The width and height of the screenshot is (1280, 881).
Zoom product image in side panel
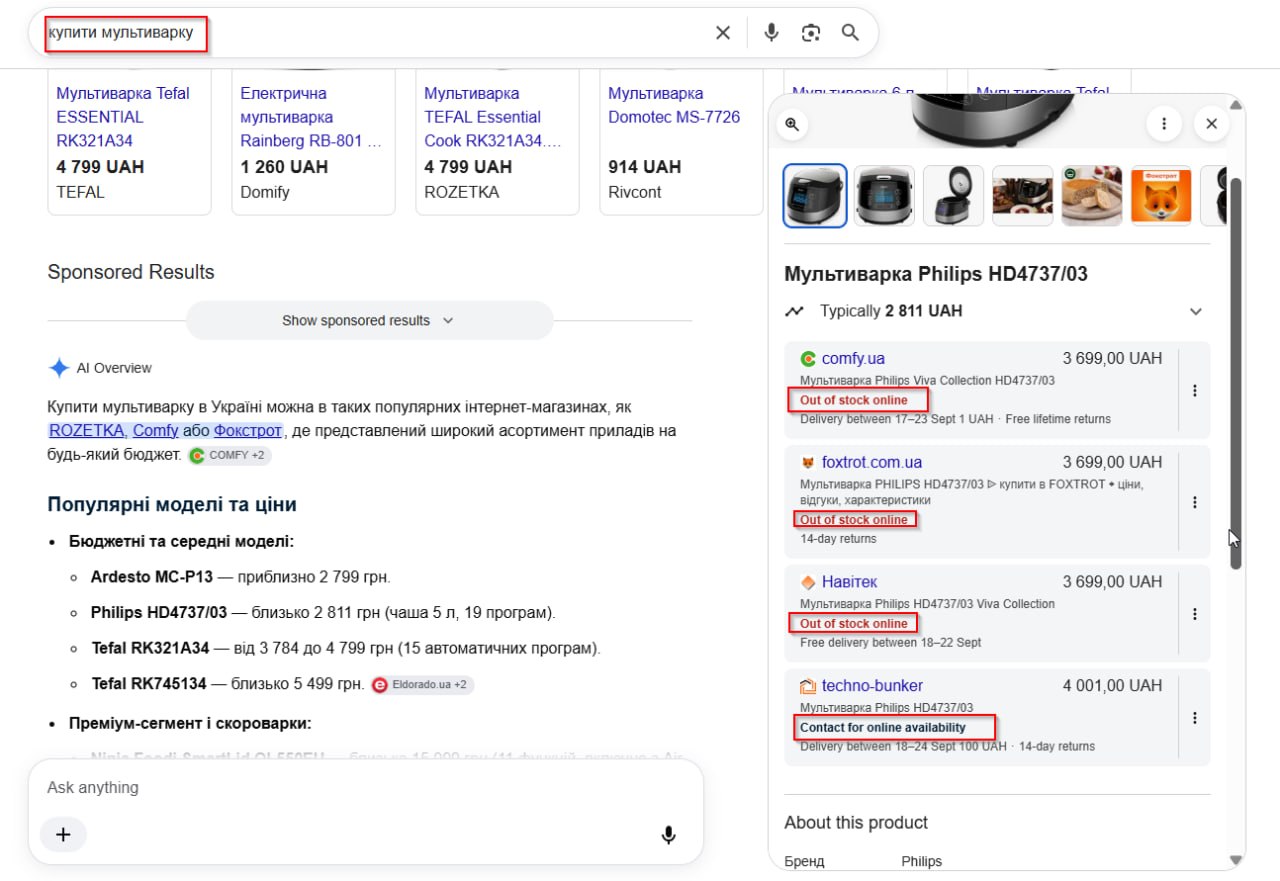pyautogui.click(x=792, y=124)
